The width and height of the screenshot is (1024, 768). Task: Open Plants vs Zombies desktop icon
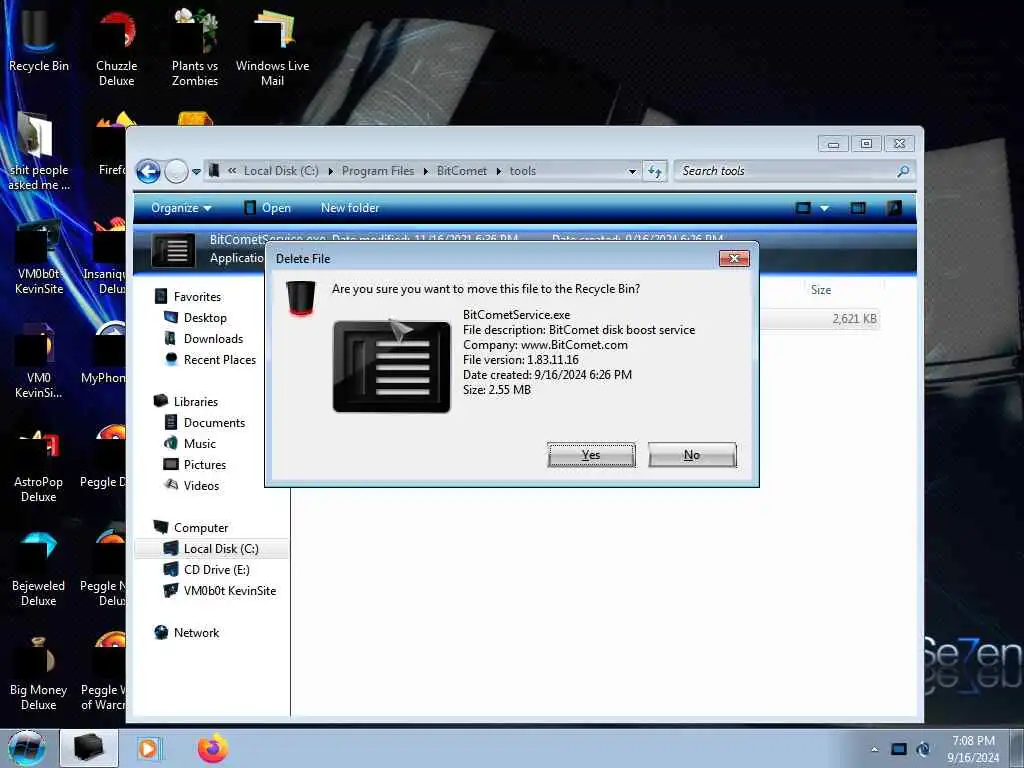[x=195, y=48]
